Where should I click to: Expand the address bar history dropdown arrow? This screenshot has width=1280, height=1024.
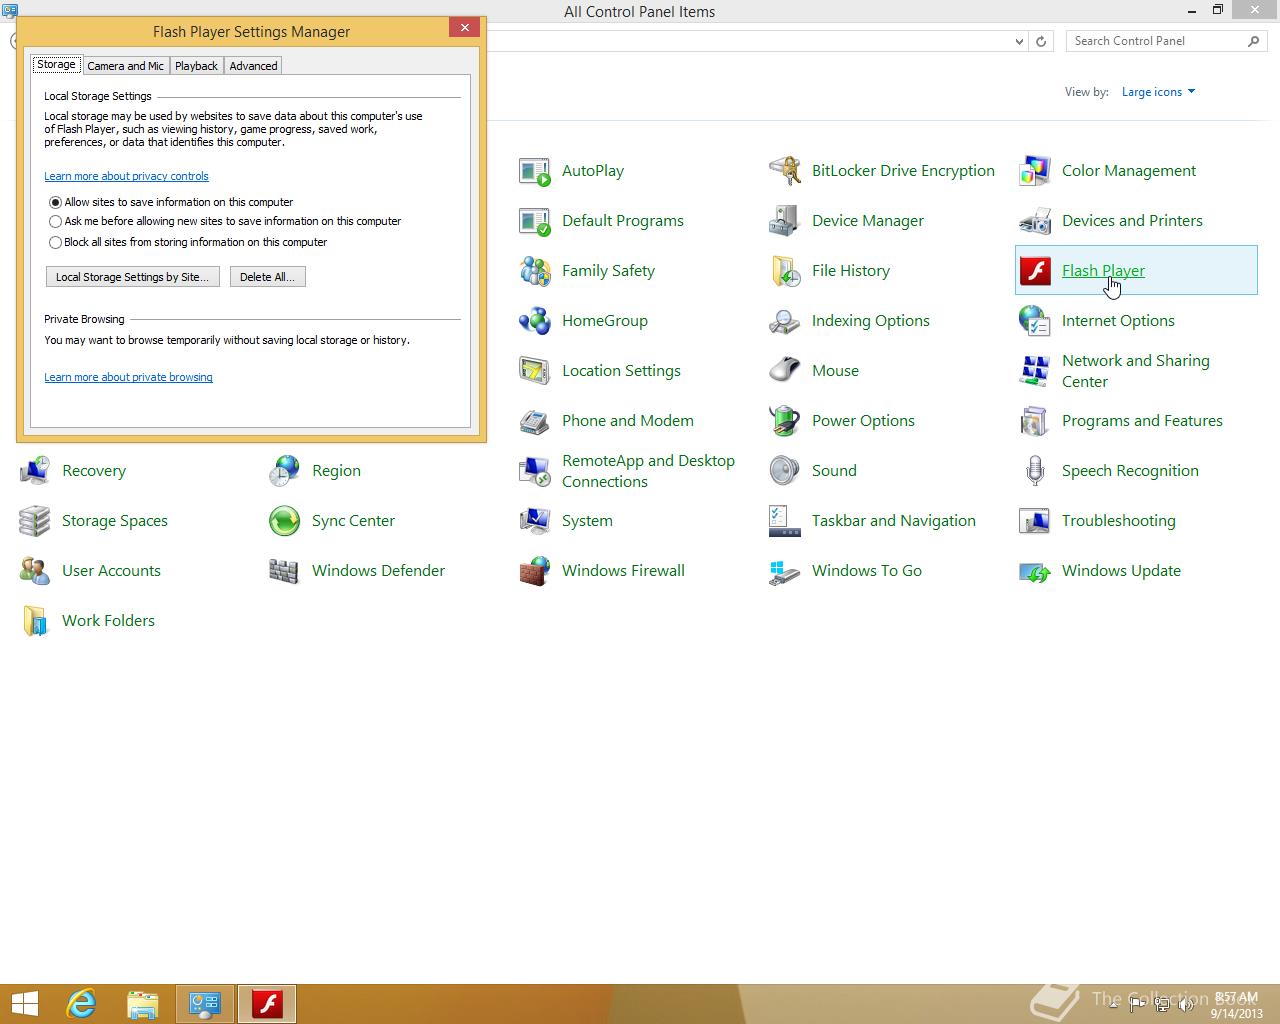(x=1019, y=41)
